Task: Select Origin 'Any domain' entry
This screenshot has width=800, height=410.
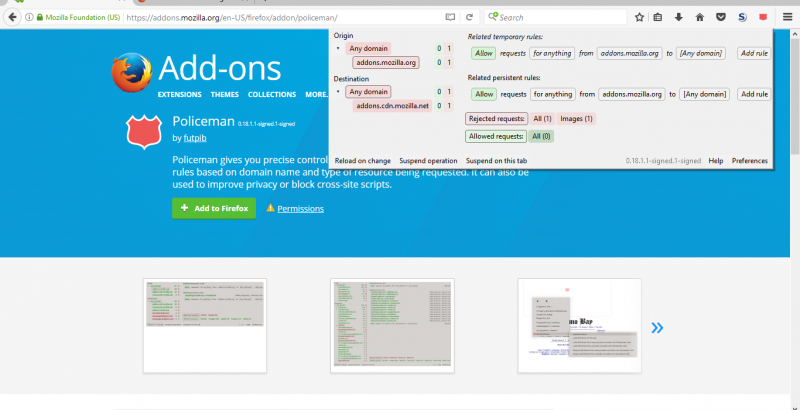Action: pyautogui.click(x=368, y=48)
